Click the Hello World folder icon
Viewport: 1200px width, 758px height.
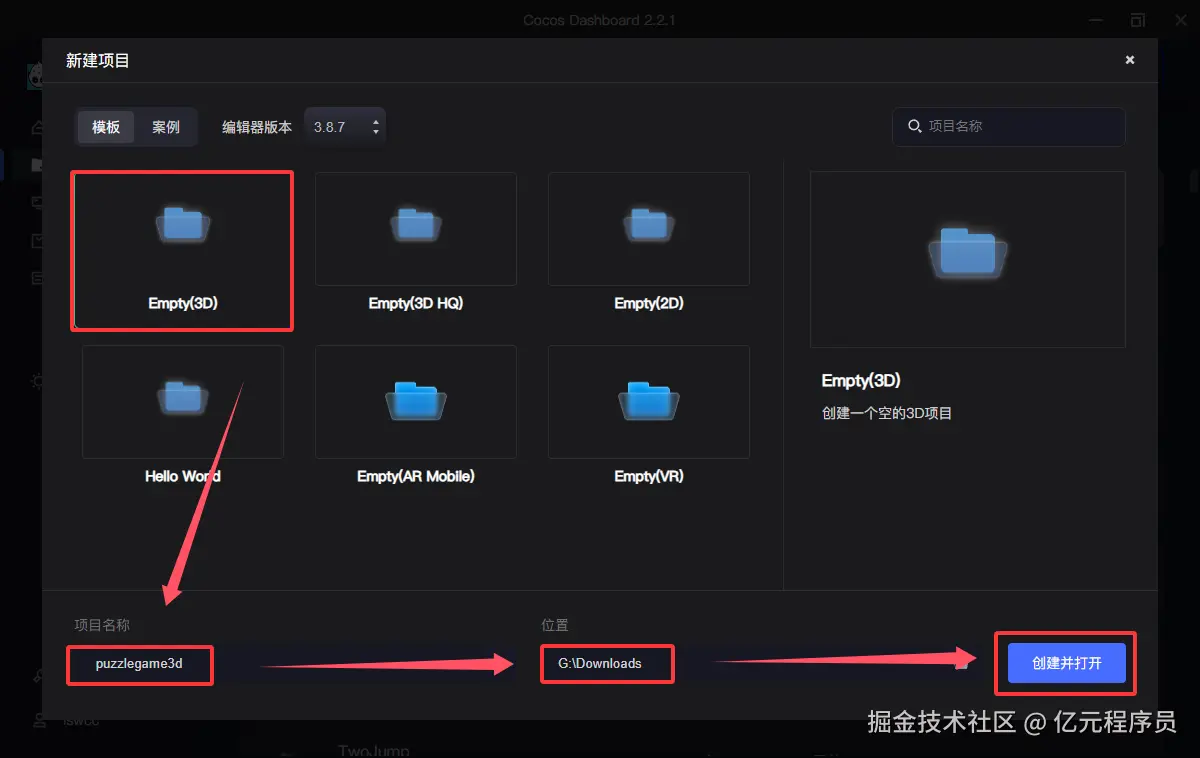pos(183,398)
